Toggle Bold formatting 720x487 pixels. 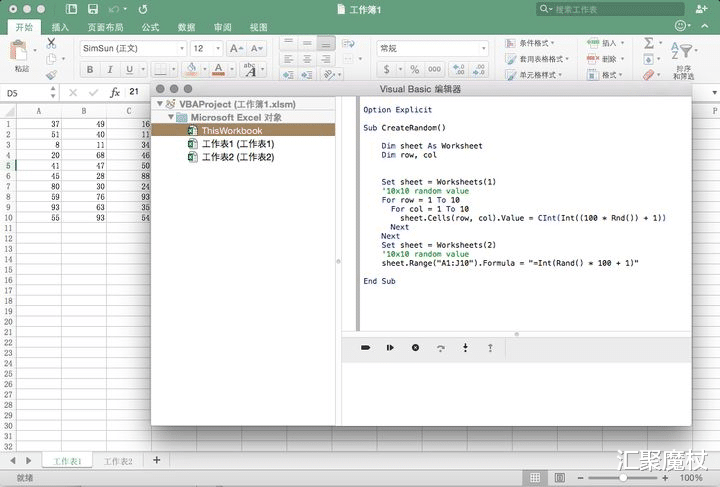tap(90, 70)
